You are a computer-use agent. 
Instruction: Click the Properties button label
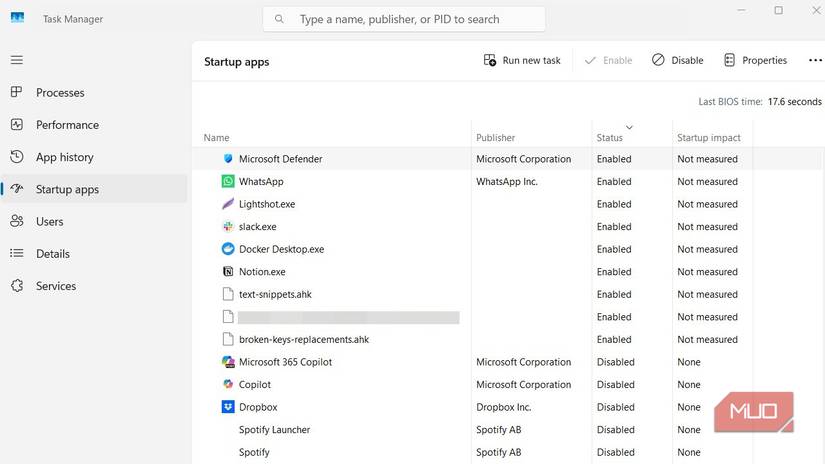point(764,60)
